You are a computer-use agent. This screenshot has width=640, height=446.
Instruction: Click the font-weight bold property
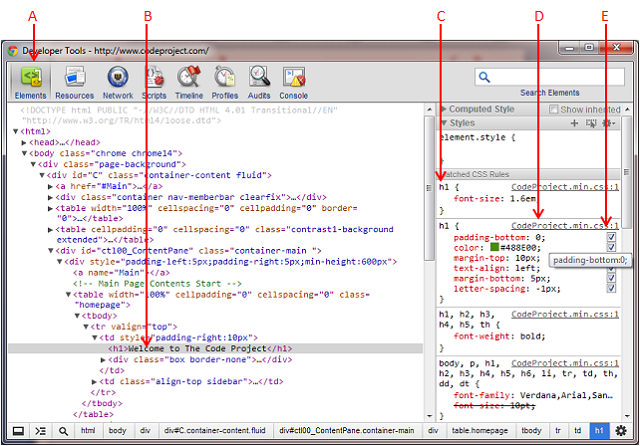pos(500,336)
